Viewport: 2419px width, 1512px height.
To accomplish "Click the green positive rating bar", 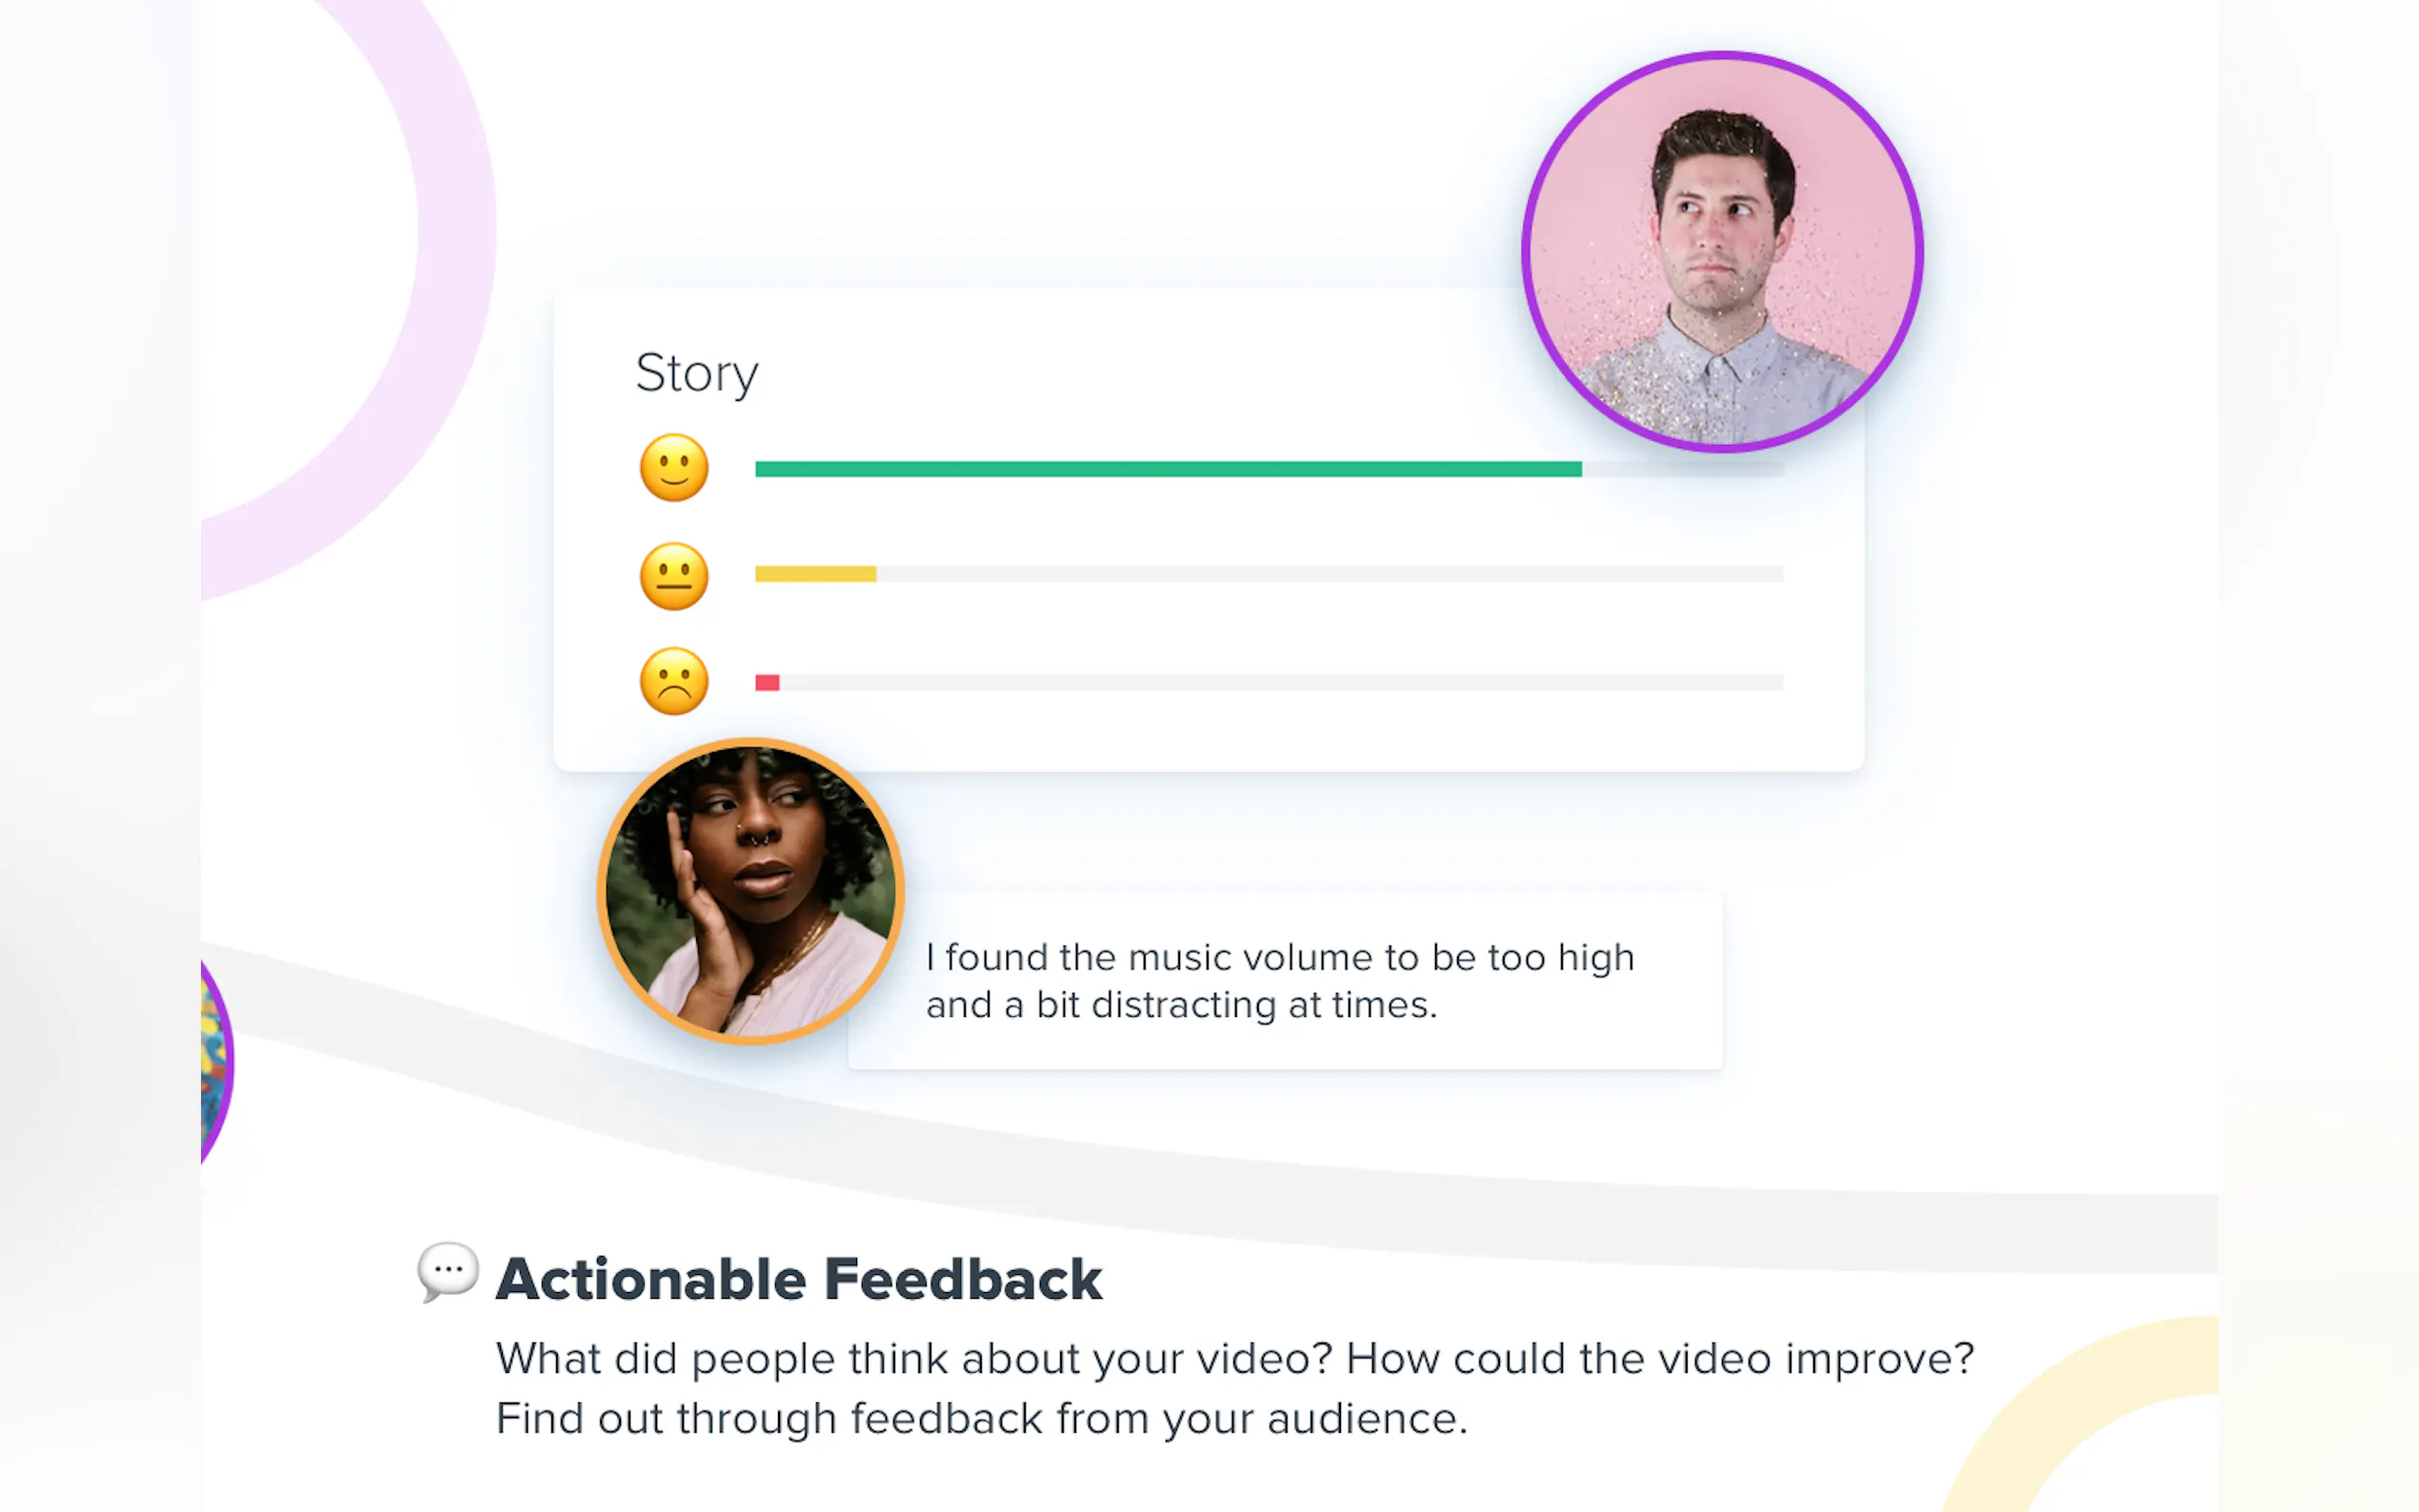I will (1167, 469).
